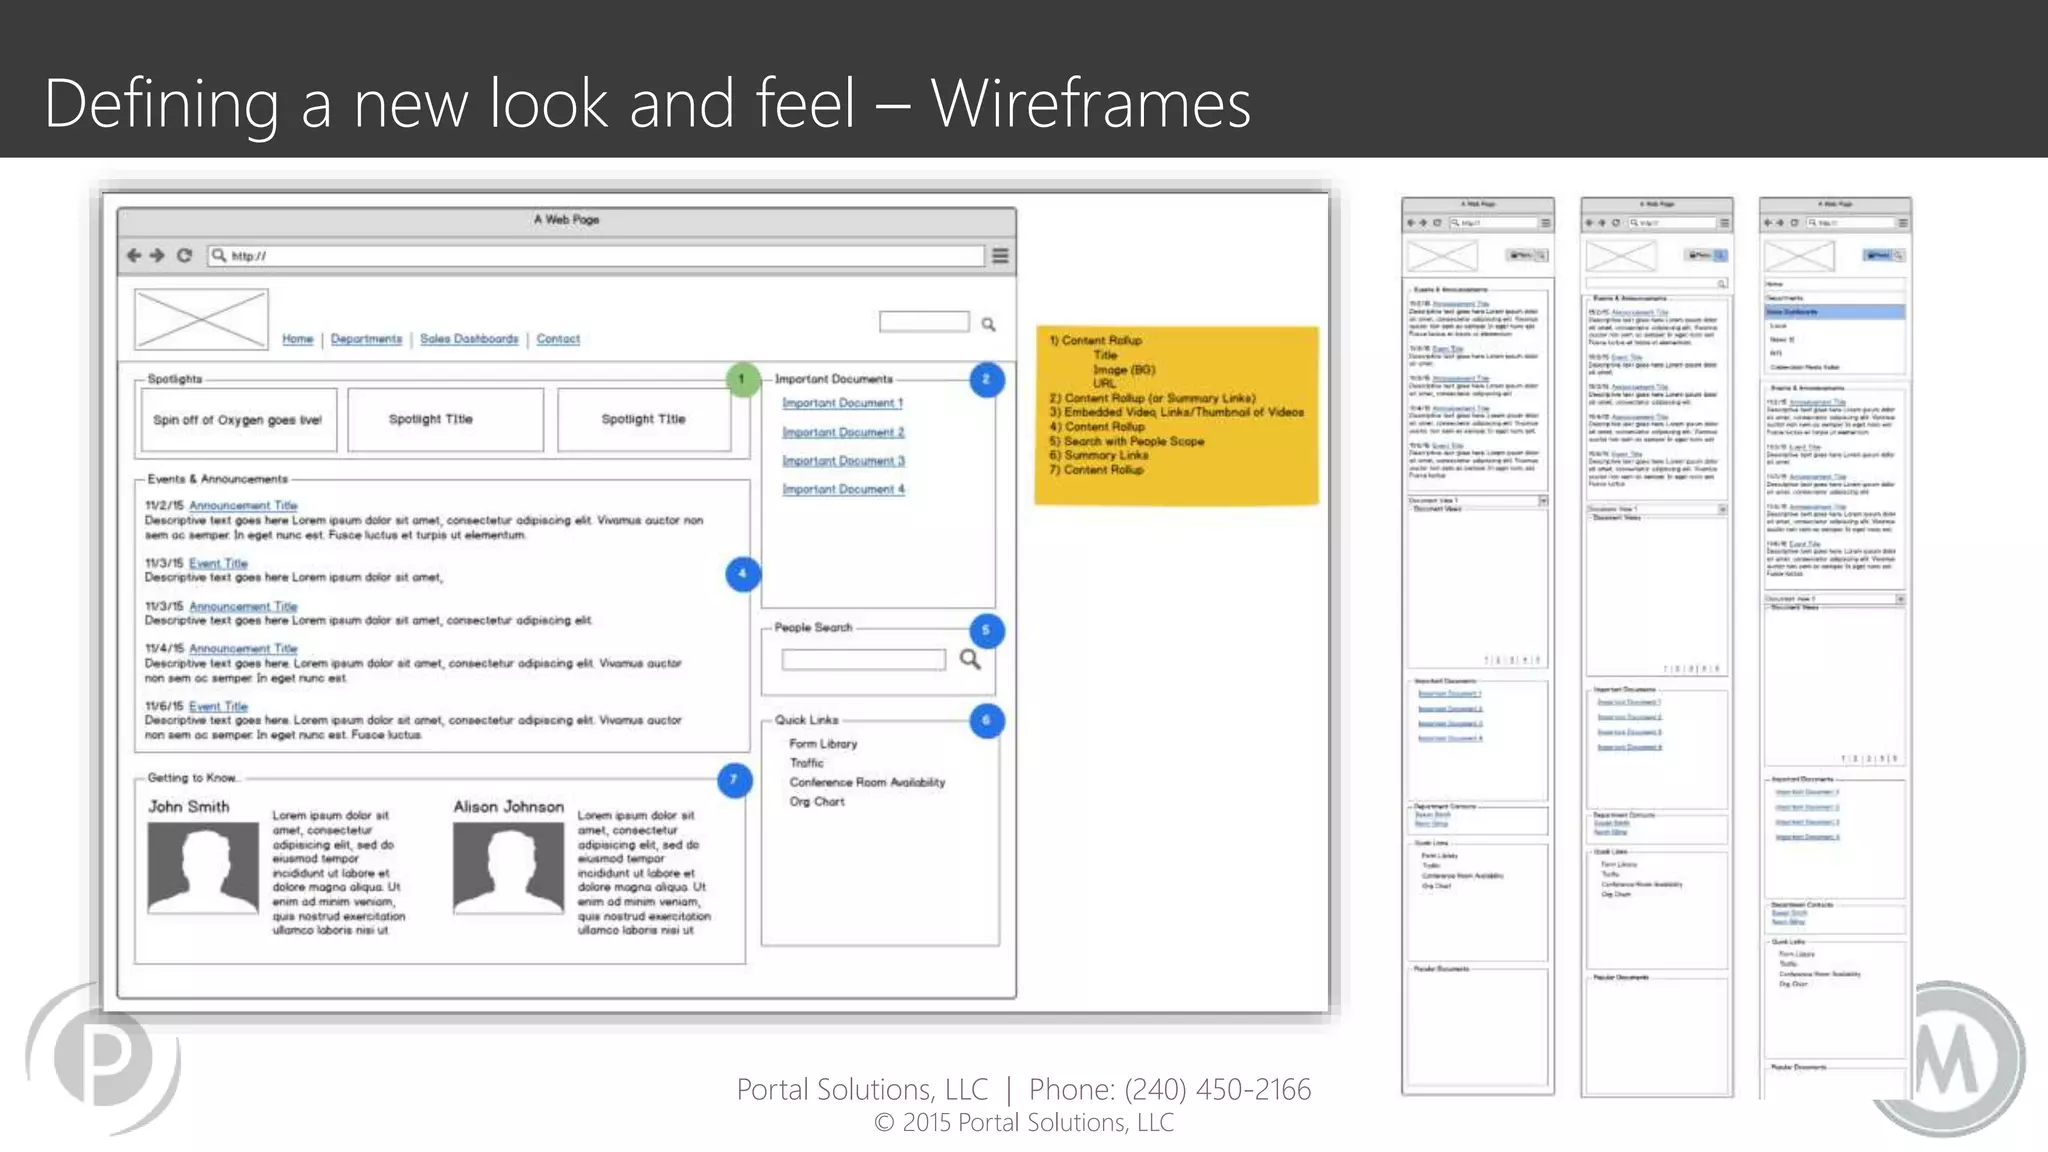2048x1152 pixels.
Task: Click Alison Johnson's profile photo placeholder
Action: (x=508, y=868)
